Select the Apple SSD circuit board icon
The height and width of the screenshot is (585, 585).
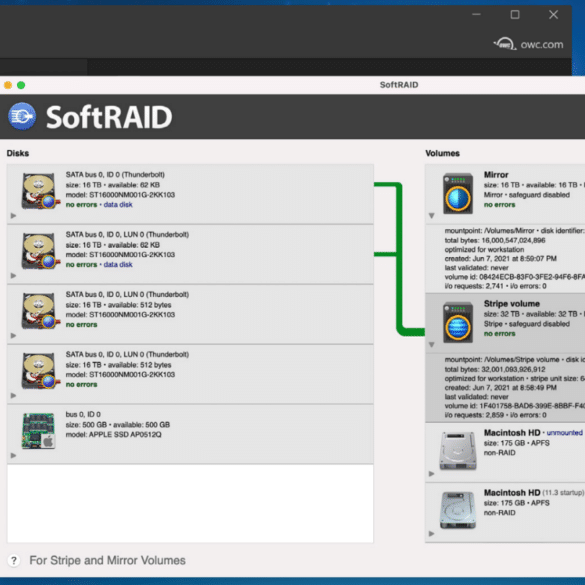point(39,431)
